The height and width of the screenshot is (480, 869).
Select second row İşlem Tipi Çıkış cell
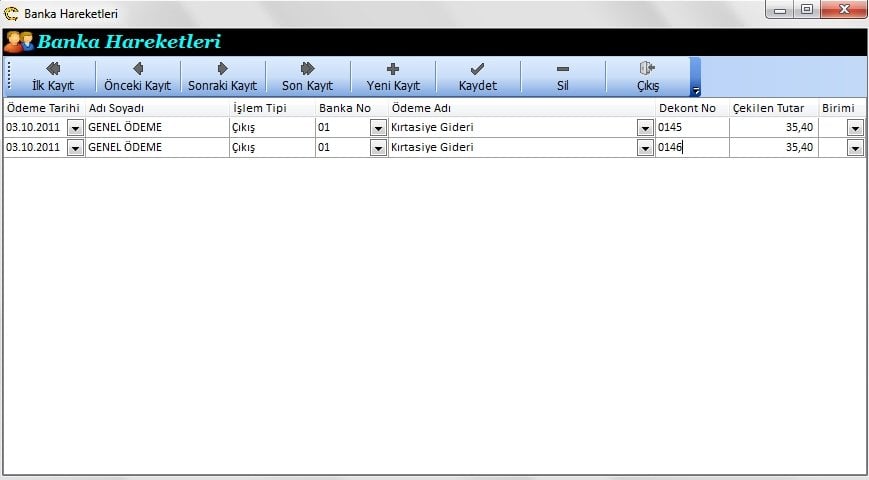[271, 148]
